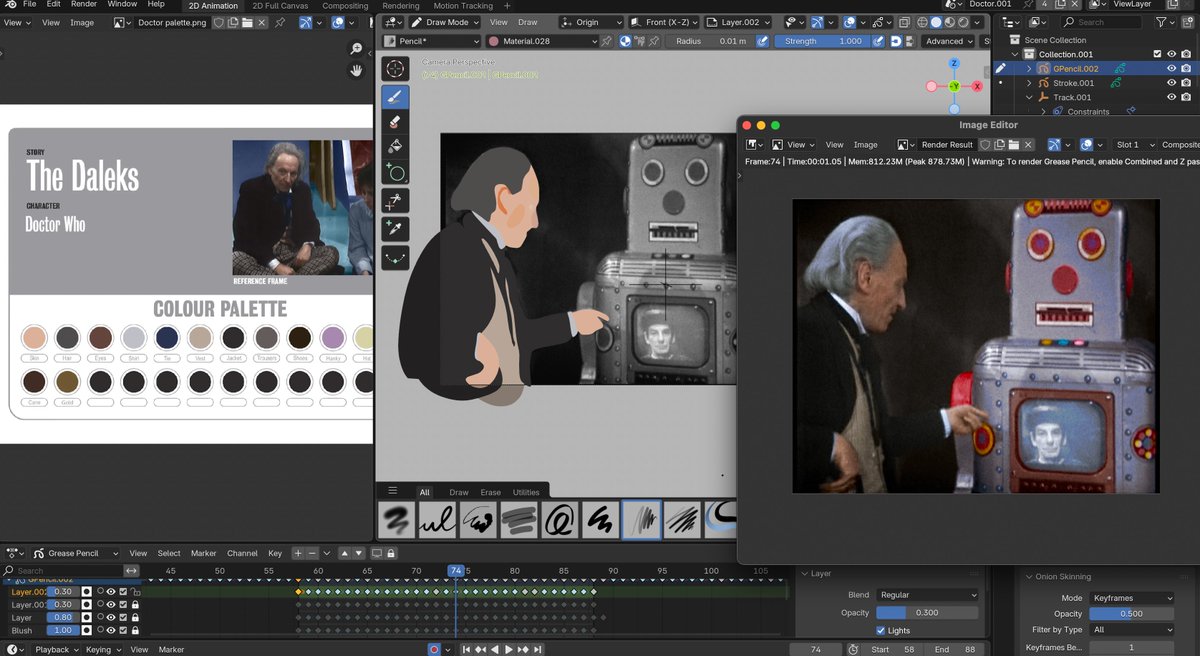Select the Cursor tool in viewport toolbar
The width and height of the screenshot is (1200, 656).
click(x=396, y=69)
